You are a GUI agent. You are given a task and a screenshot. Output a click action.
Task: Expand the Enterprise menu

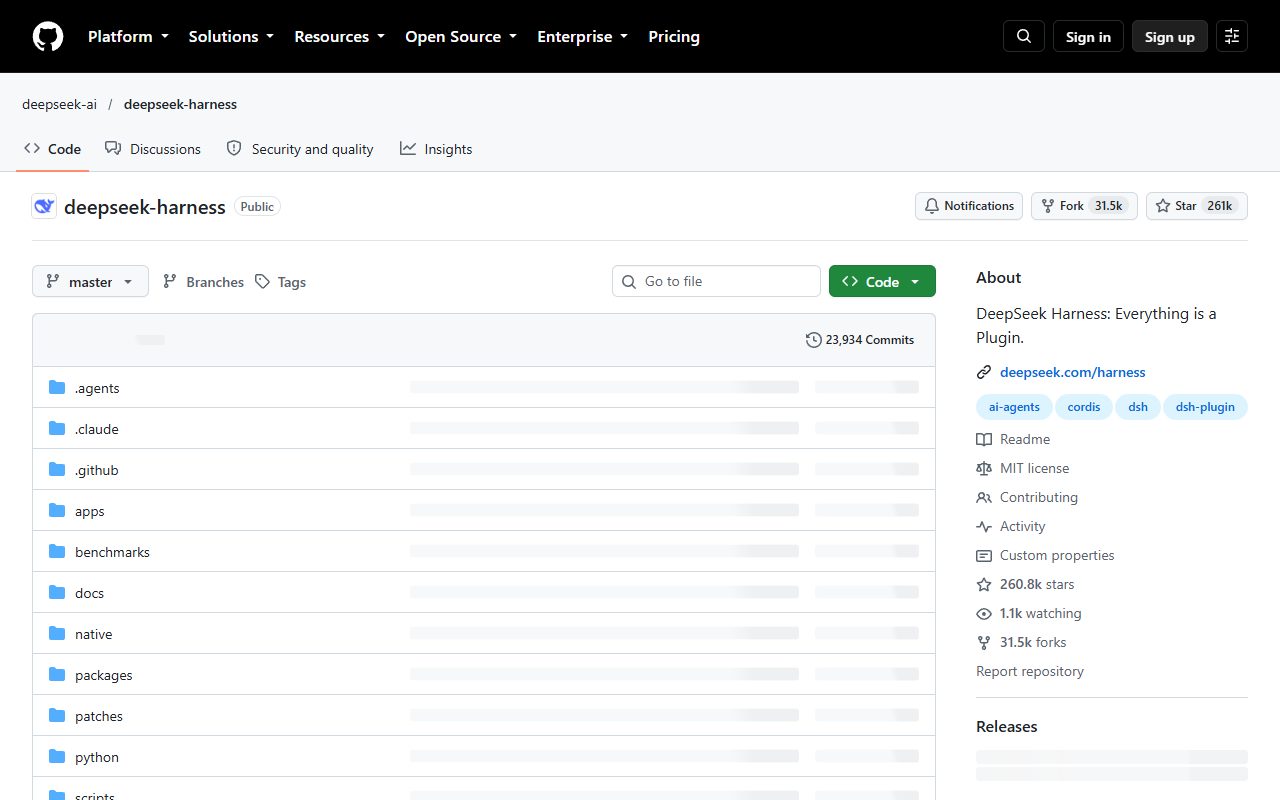click(583, 37)
